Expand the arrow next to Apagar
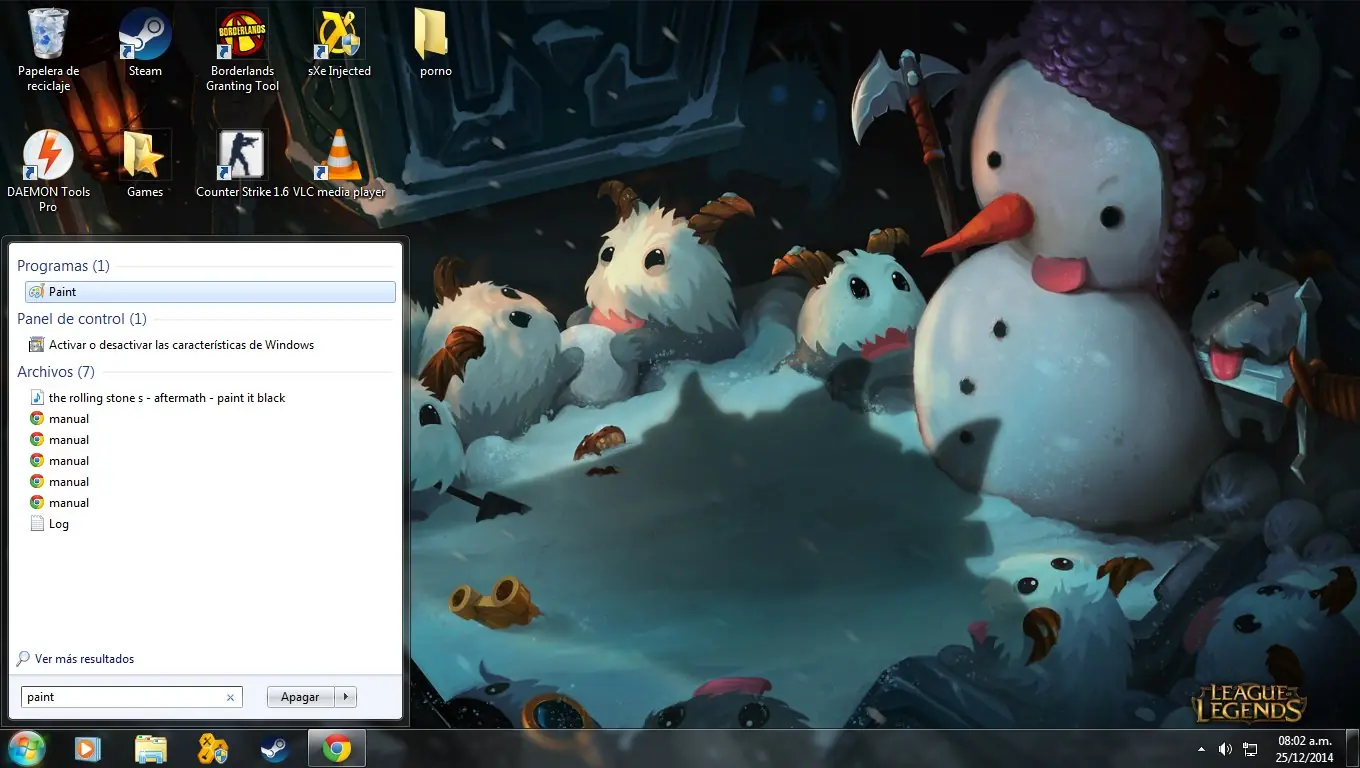Image resolution: width=1360 pixels, height=768 pixels. [x=346, y=697]
